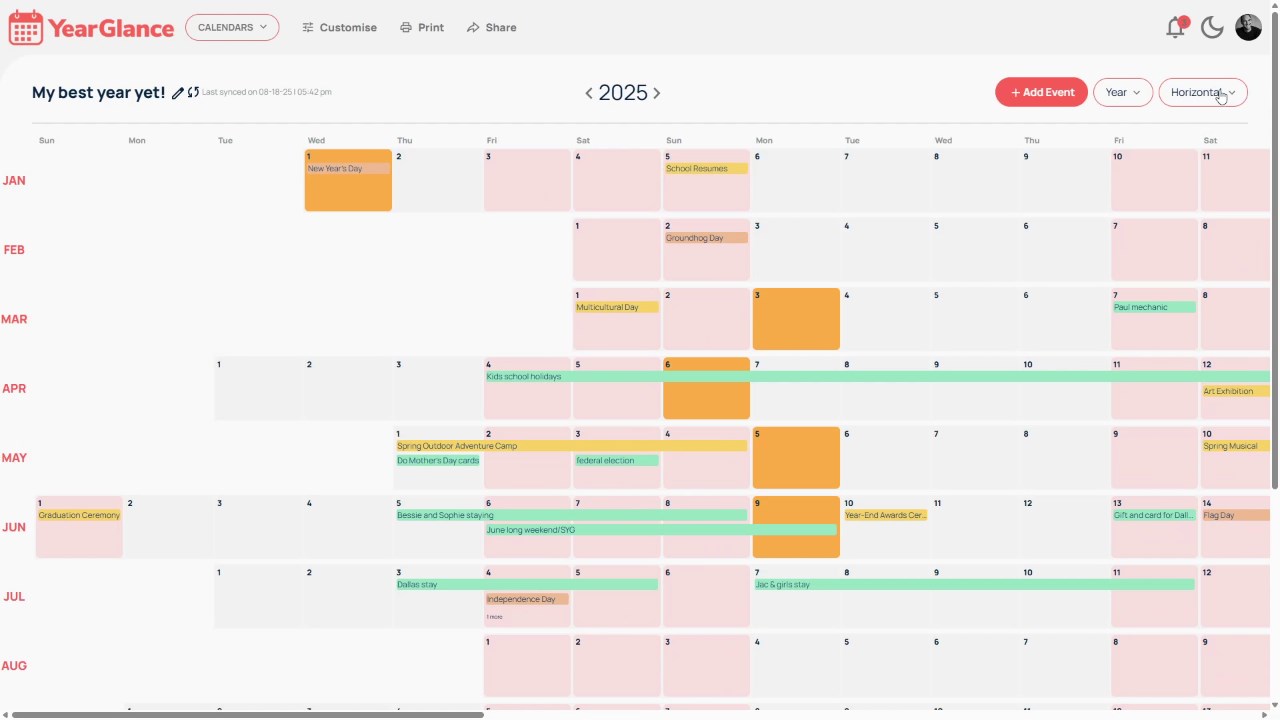Open the Multicultural Day event
The height and width of the screenshot is (720, 1280).
tap(616, 307)
